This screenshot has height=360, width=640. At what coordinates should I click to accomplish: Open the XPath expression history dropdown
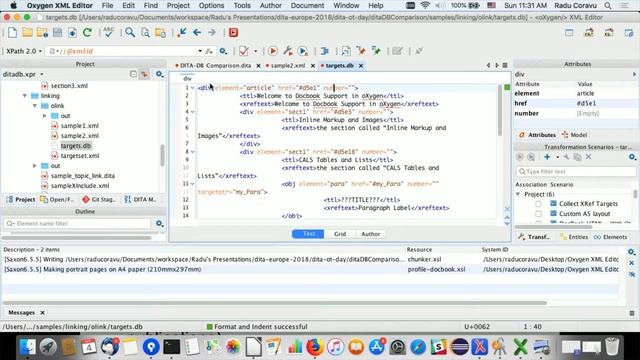[200, 51]
